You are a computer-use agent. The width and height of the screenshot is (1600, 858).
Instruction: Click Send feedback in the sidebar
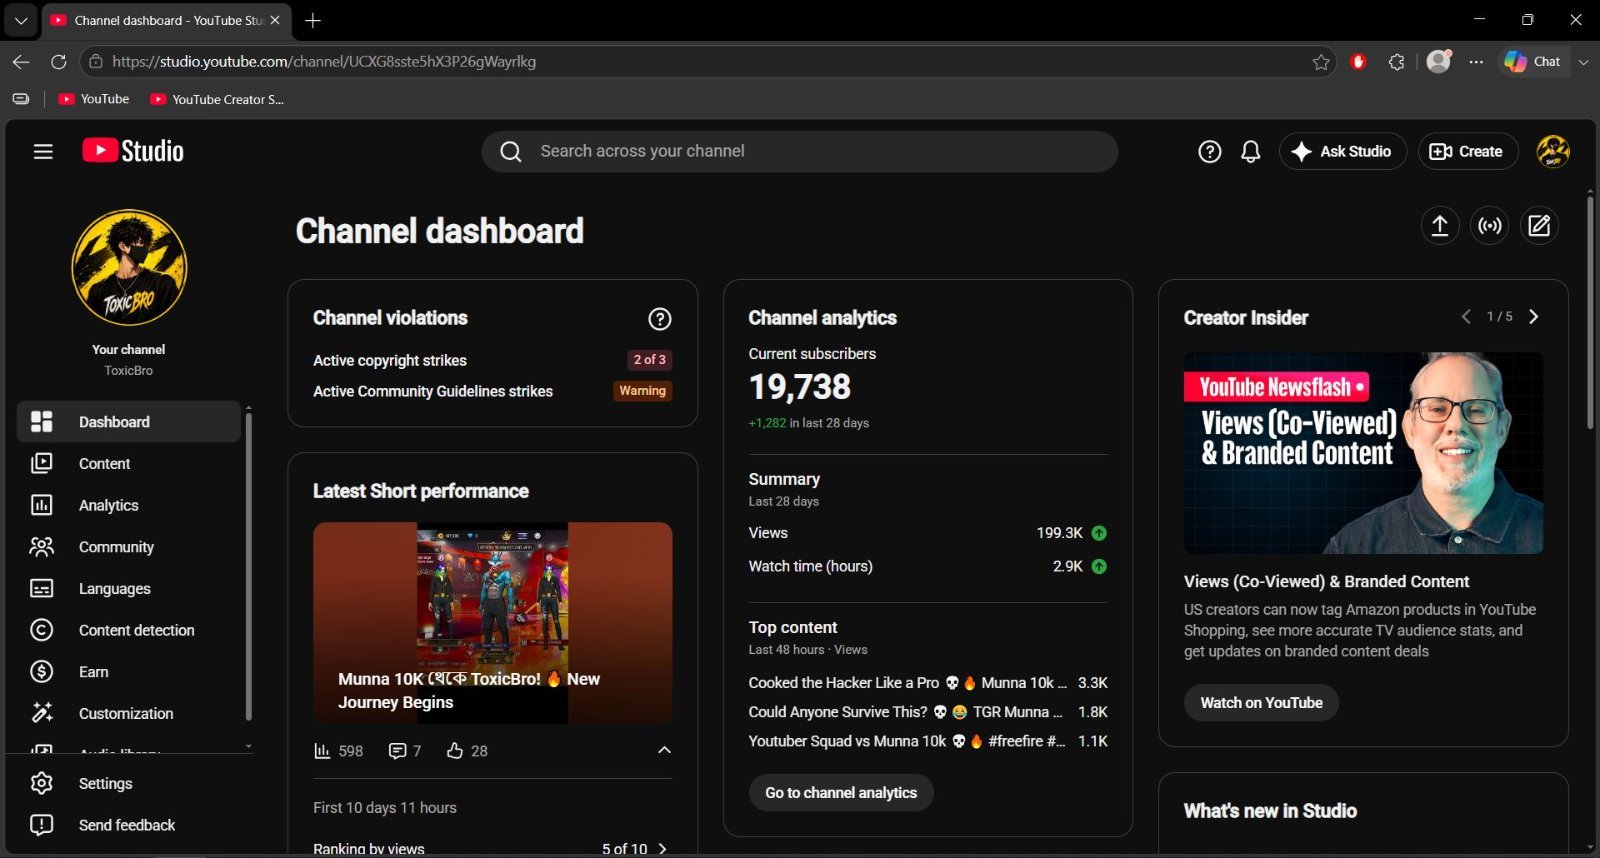(x=129, y=825)
